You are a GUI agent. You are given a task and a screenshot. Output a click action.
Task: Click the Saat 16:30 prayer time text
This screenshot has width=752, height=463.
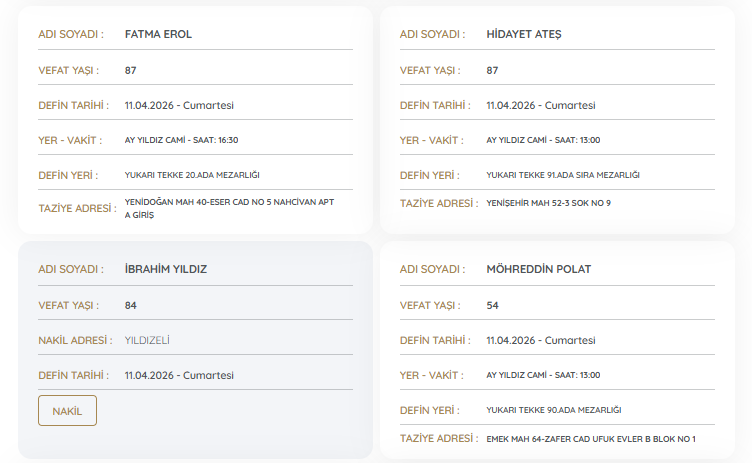pos(181,140)
